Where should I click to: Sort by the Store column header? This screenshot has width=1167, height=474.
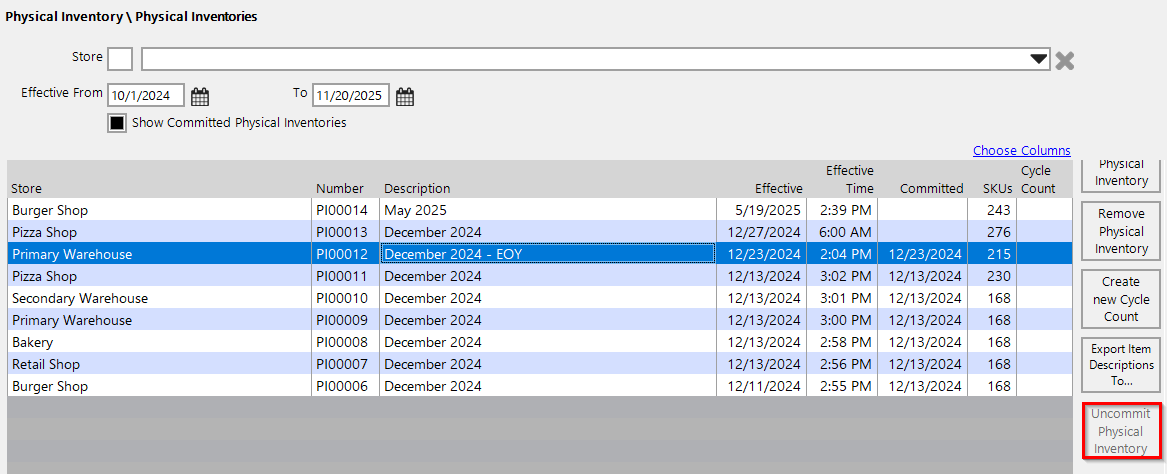[26, 188]
